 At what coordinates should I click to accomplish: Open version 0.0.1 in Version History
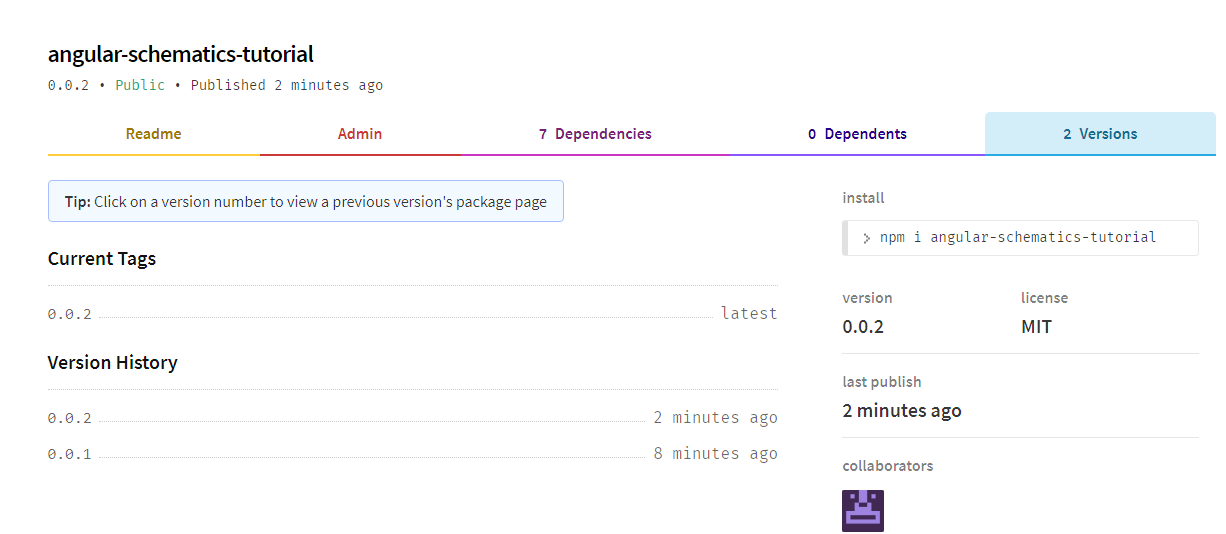[x=70, y=454]
